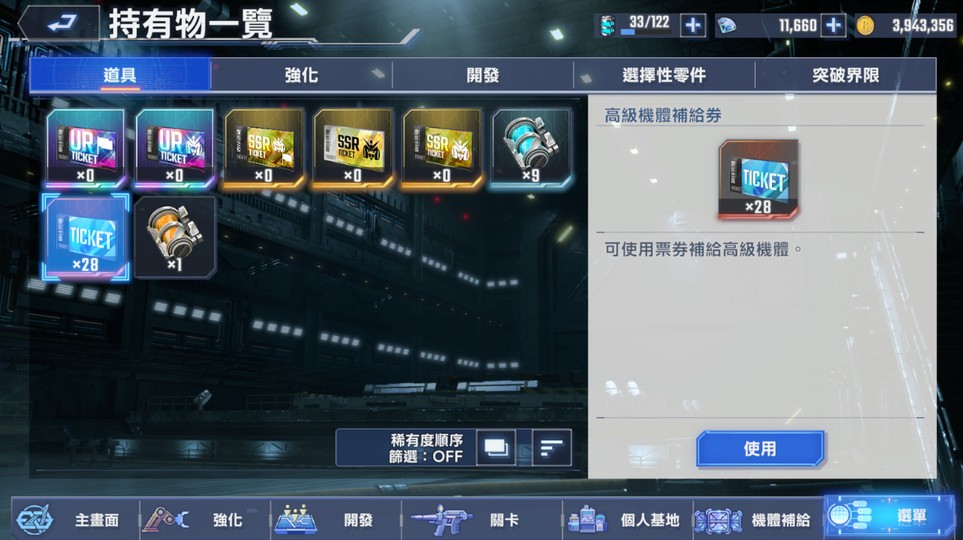
Task: Select the first UR ticket with flag icon
Action: (x=86, y=148)
